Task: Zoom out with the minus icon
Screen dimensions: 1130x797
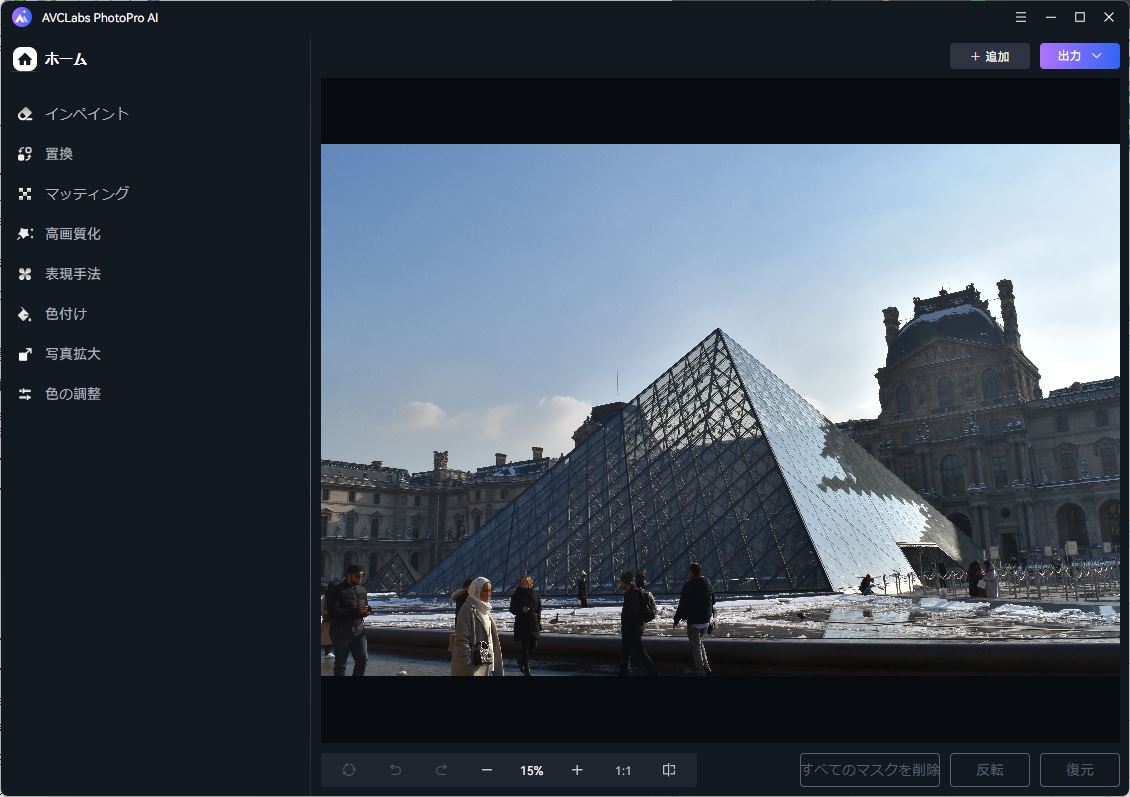Action: coord(486,770)
